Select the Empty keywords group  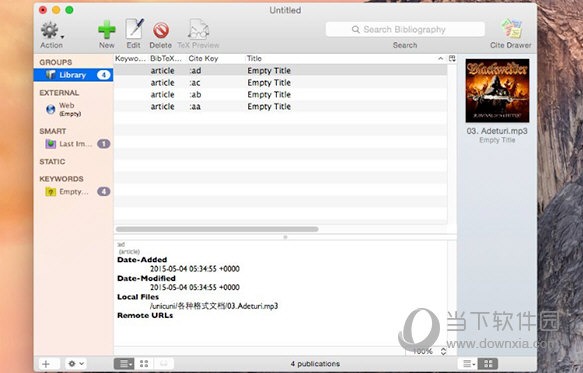coord(73,192)
